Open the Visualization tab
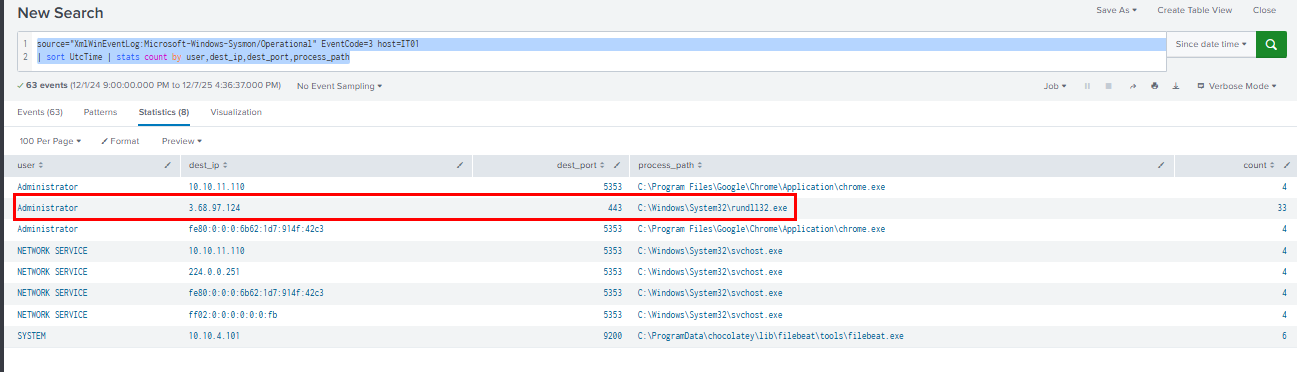The height and width of the screenshot is (372, 1297). 236,112
